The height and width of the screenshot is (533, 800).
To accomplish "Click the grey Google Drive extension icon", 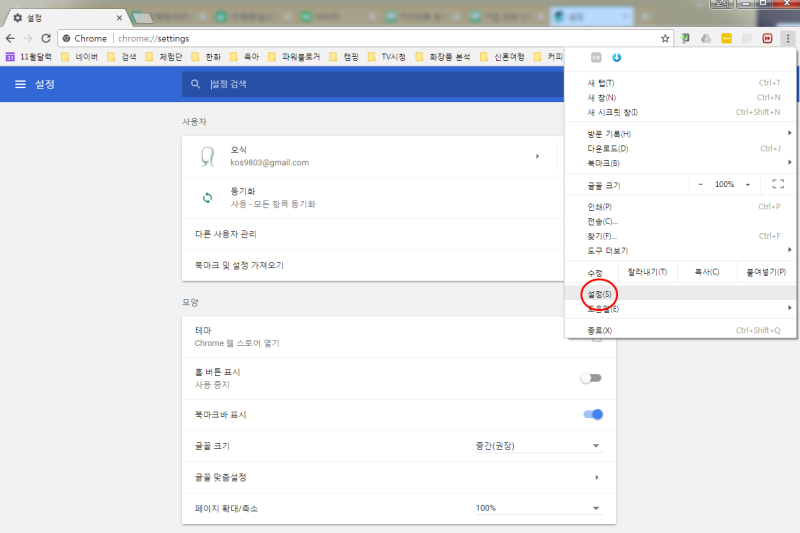I will tap(706, 38).
